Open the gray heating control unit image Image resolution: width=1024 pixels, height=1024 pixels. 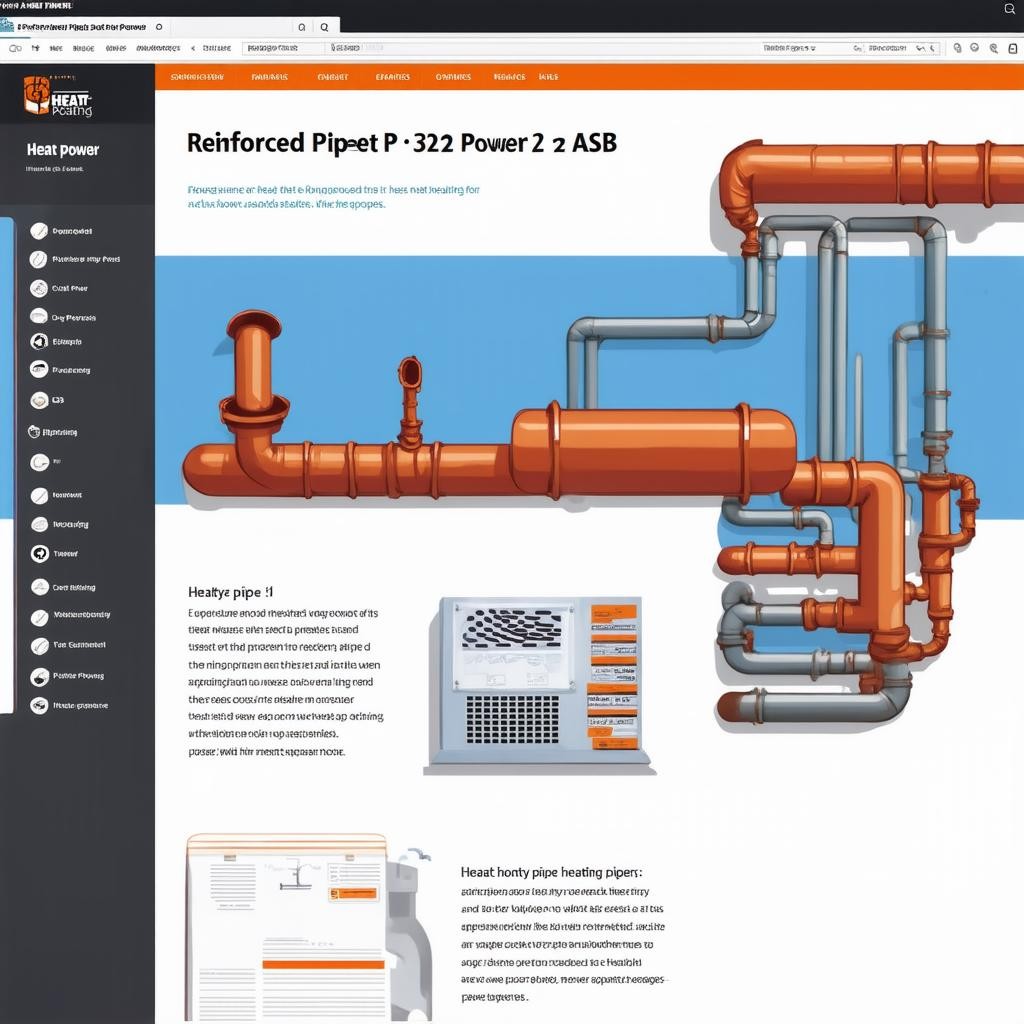539,684
